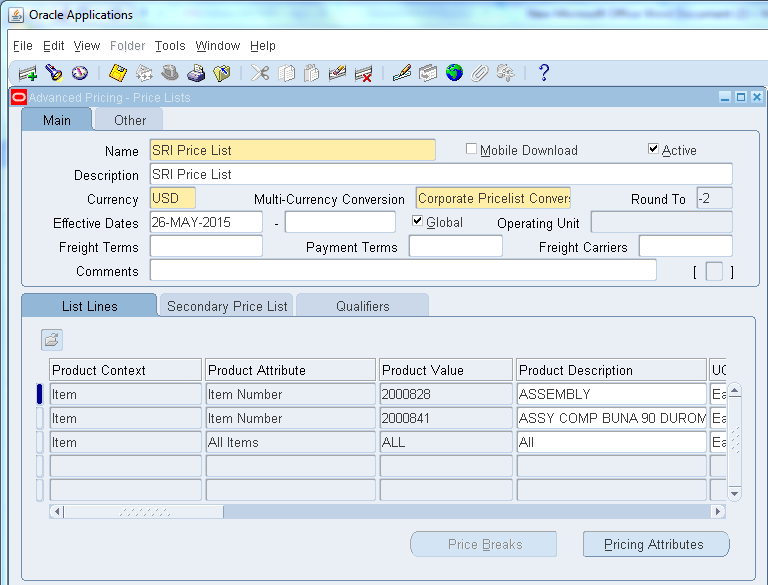
Task: Click the New record toolbar icon
Action: pos(27,73)
